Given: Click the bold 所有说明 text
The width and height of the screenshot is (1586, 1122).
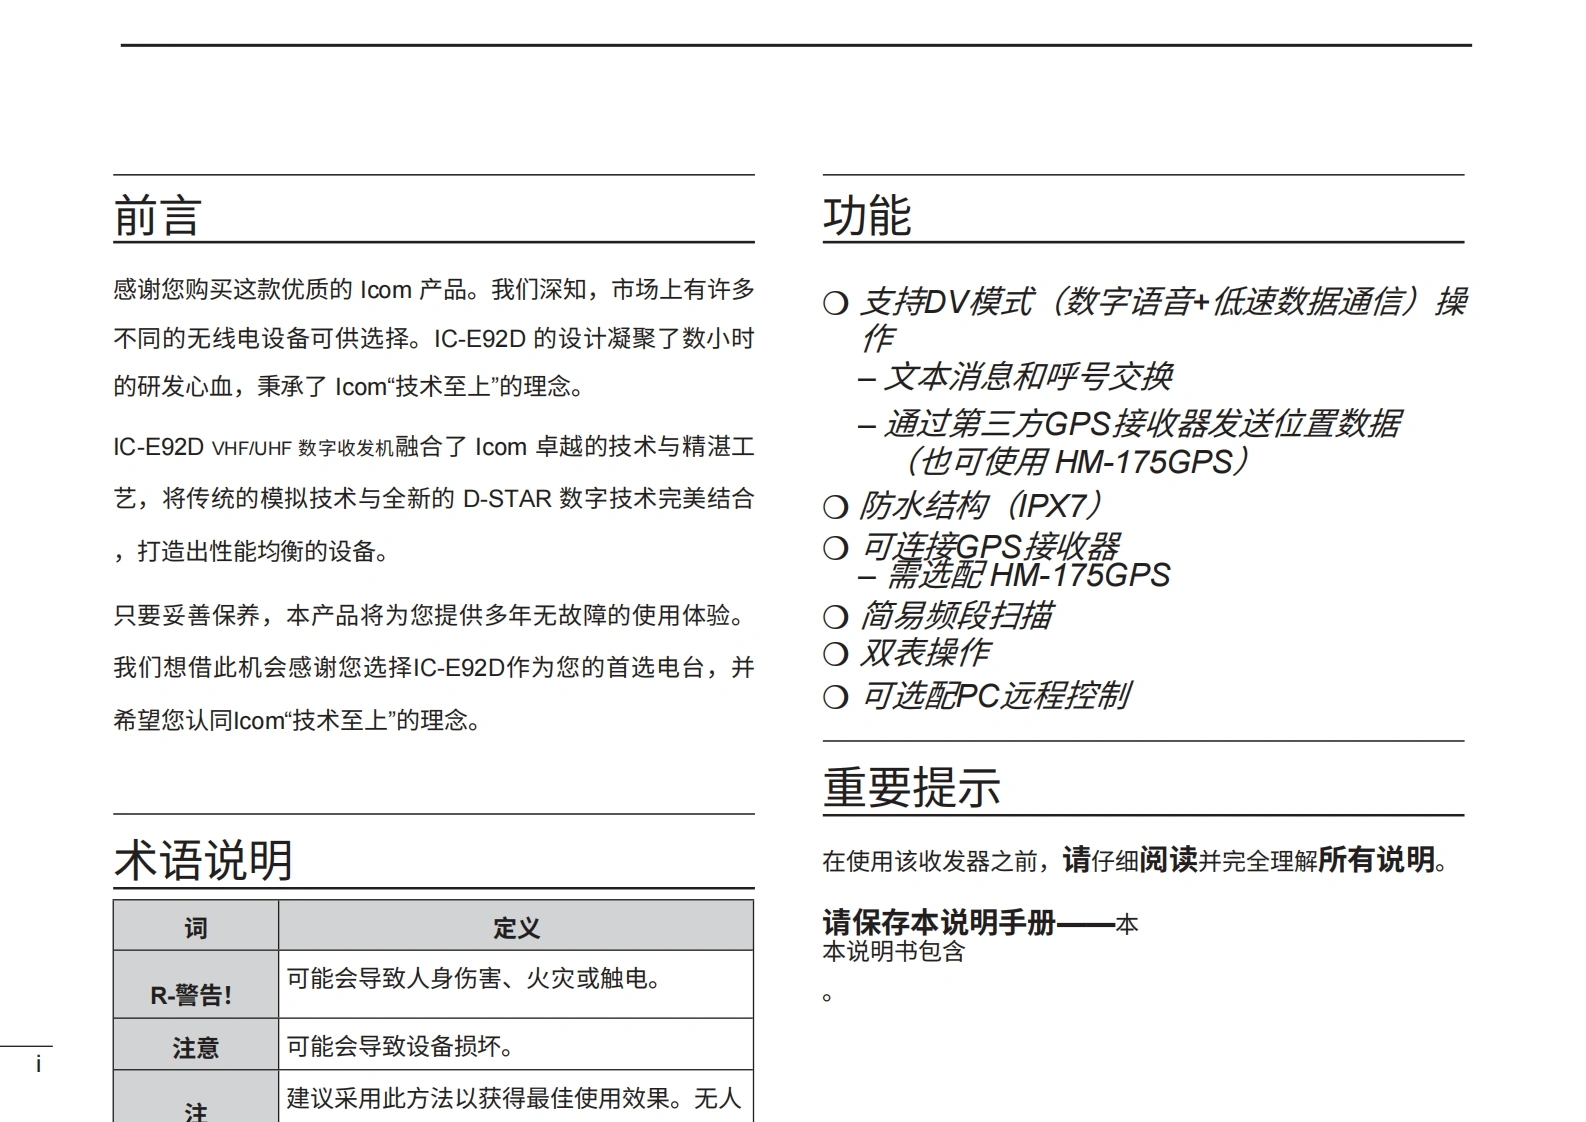Looking at the screenshot, I should 1376,859.
